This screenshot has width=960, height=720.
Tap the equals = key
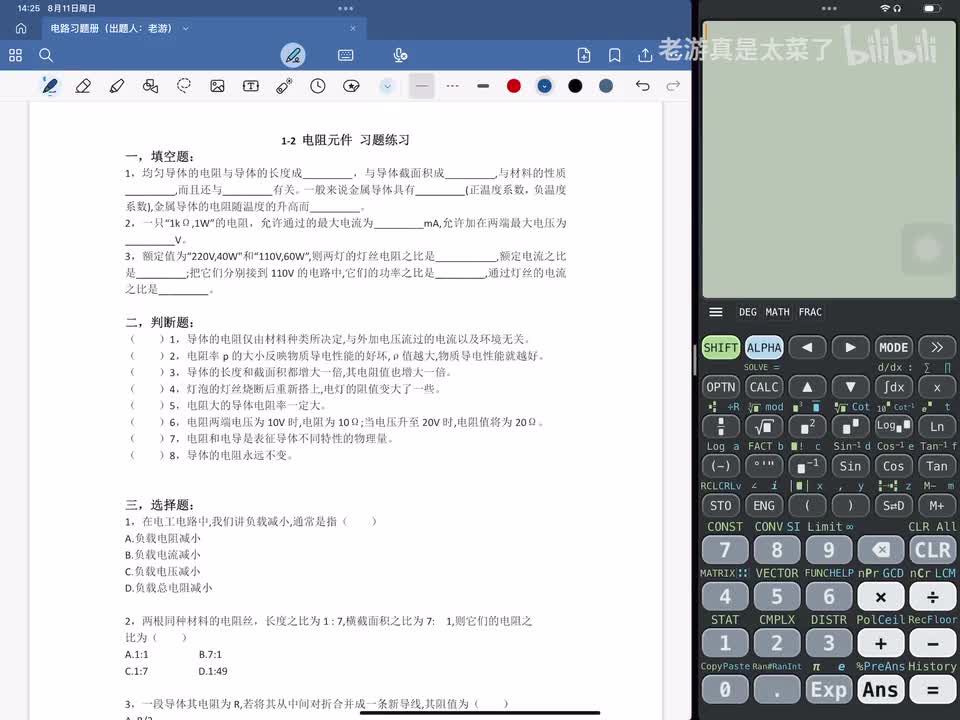point(932,690)
